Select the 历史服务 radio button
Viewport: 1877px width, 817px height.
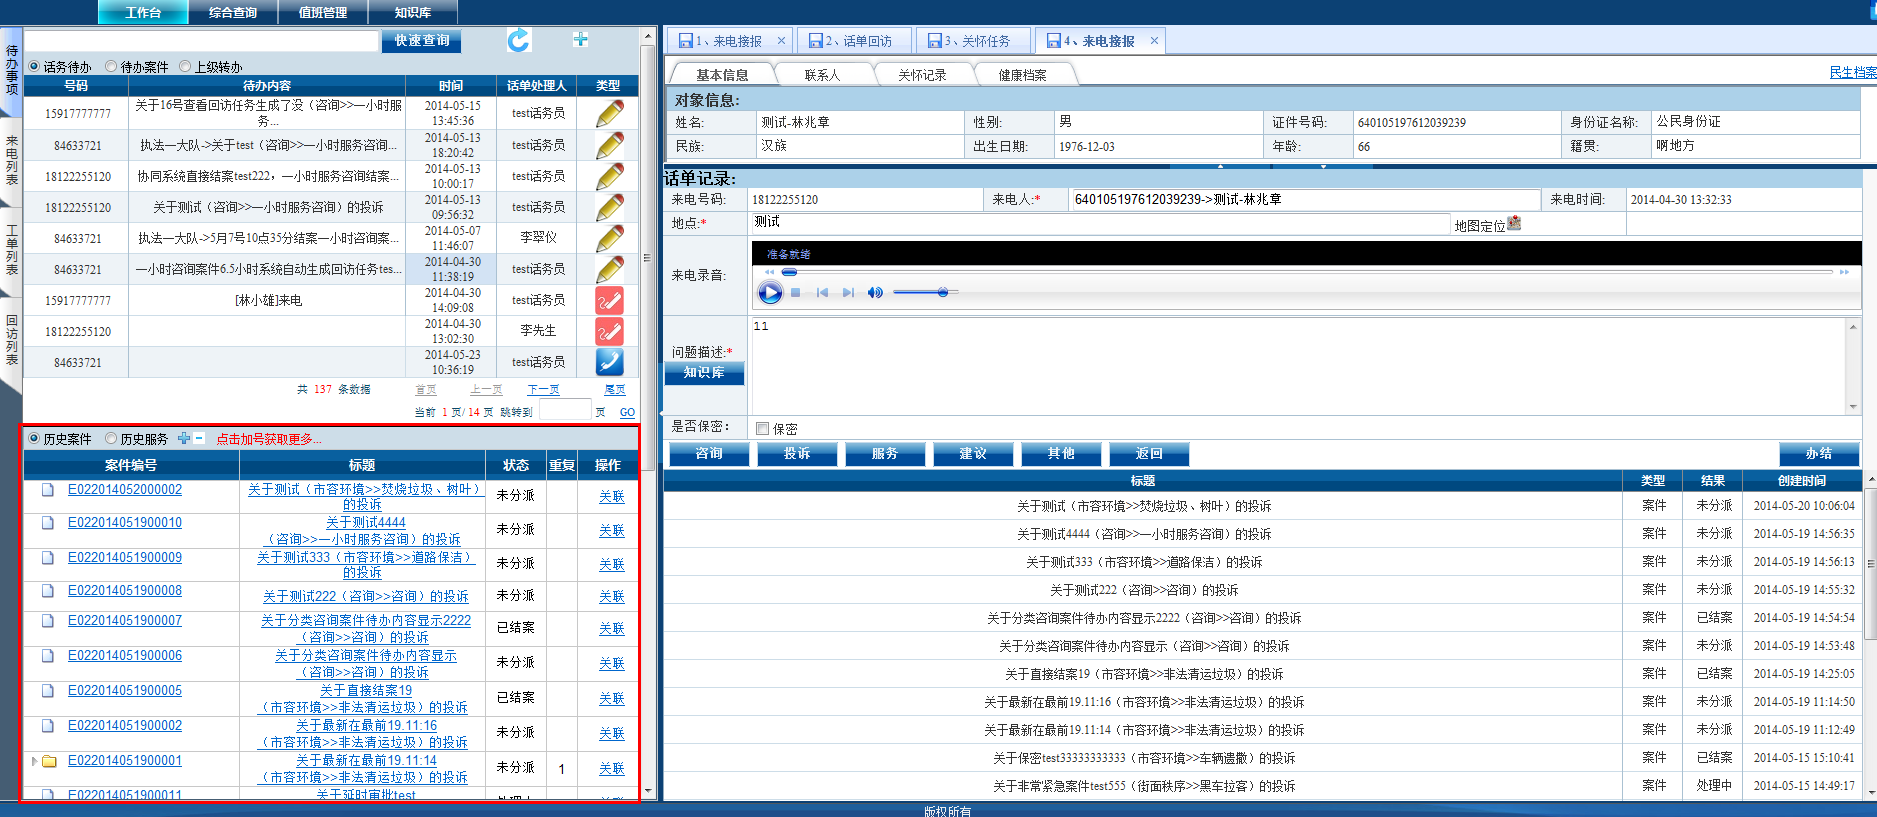click(x=111, y=439)
